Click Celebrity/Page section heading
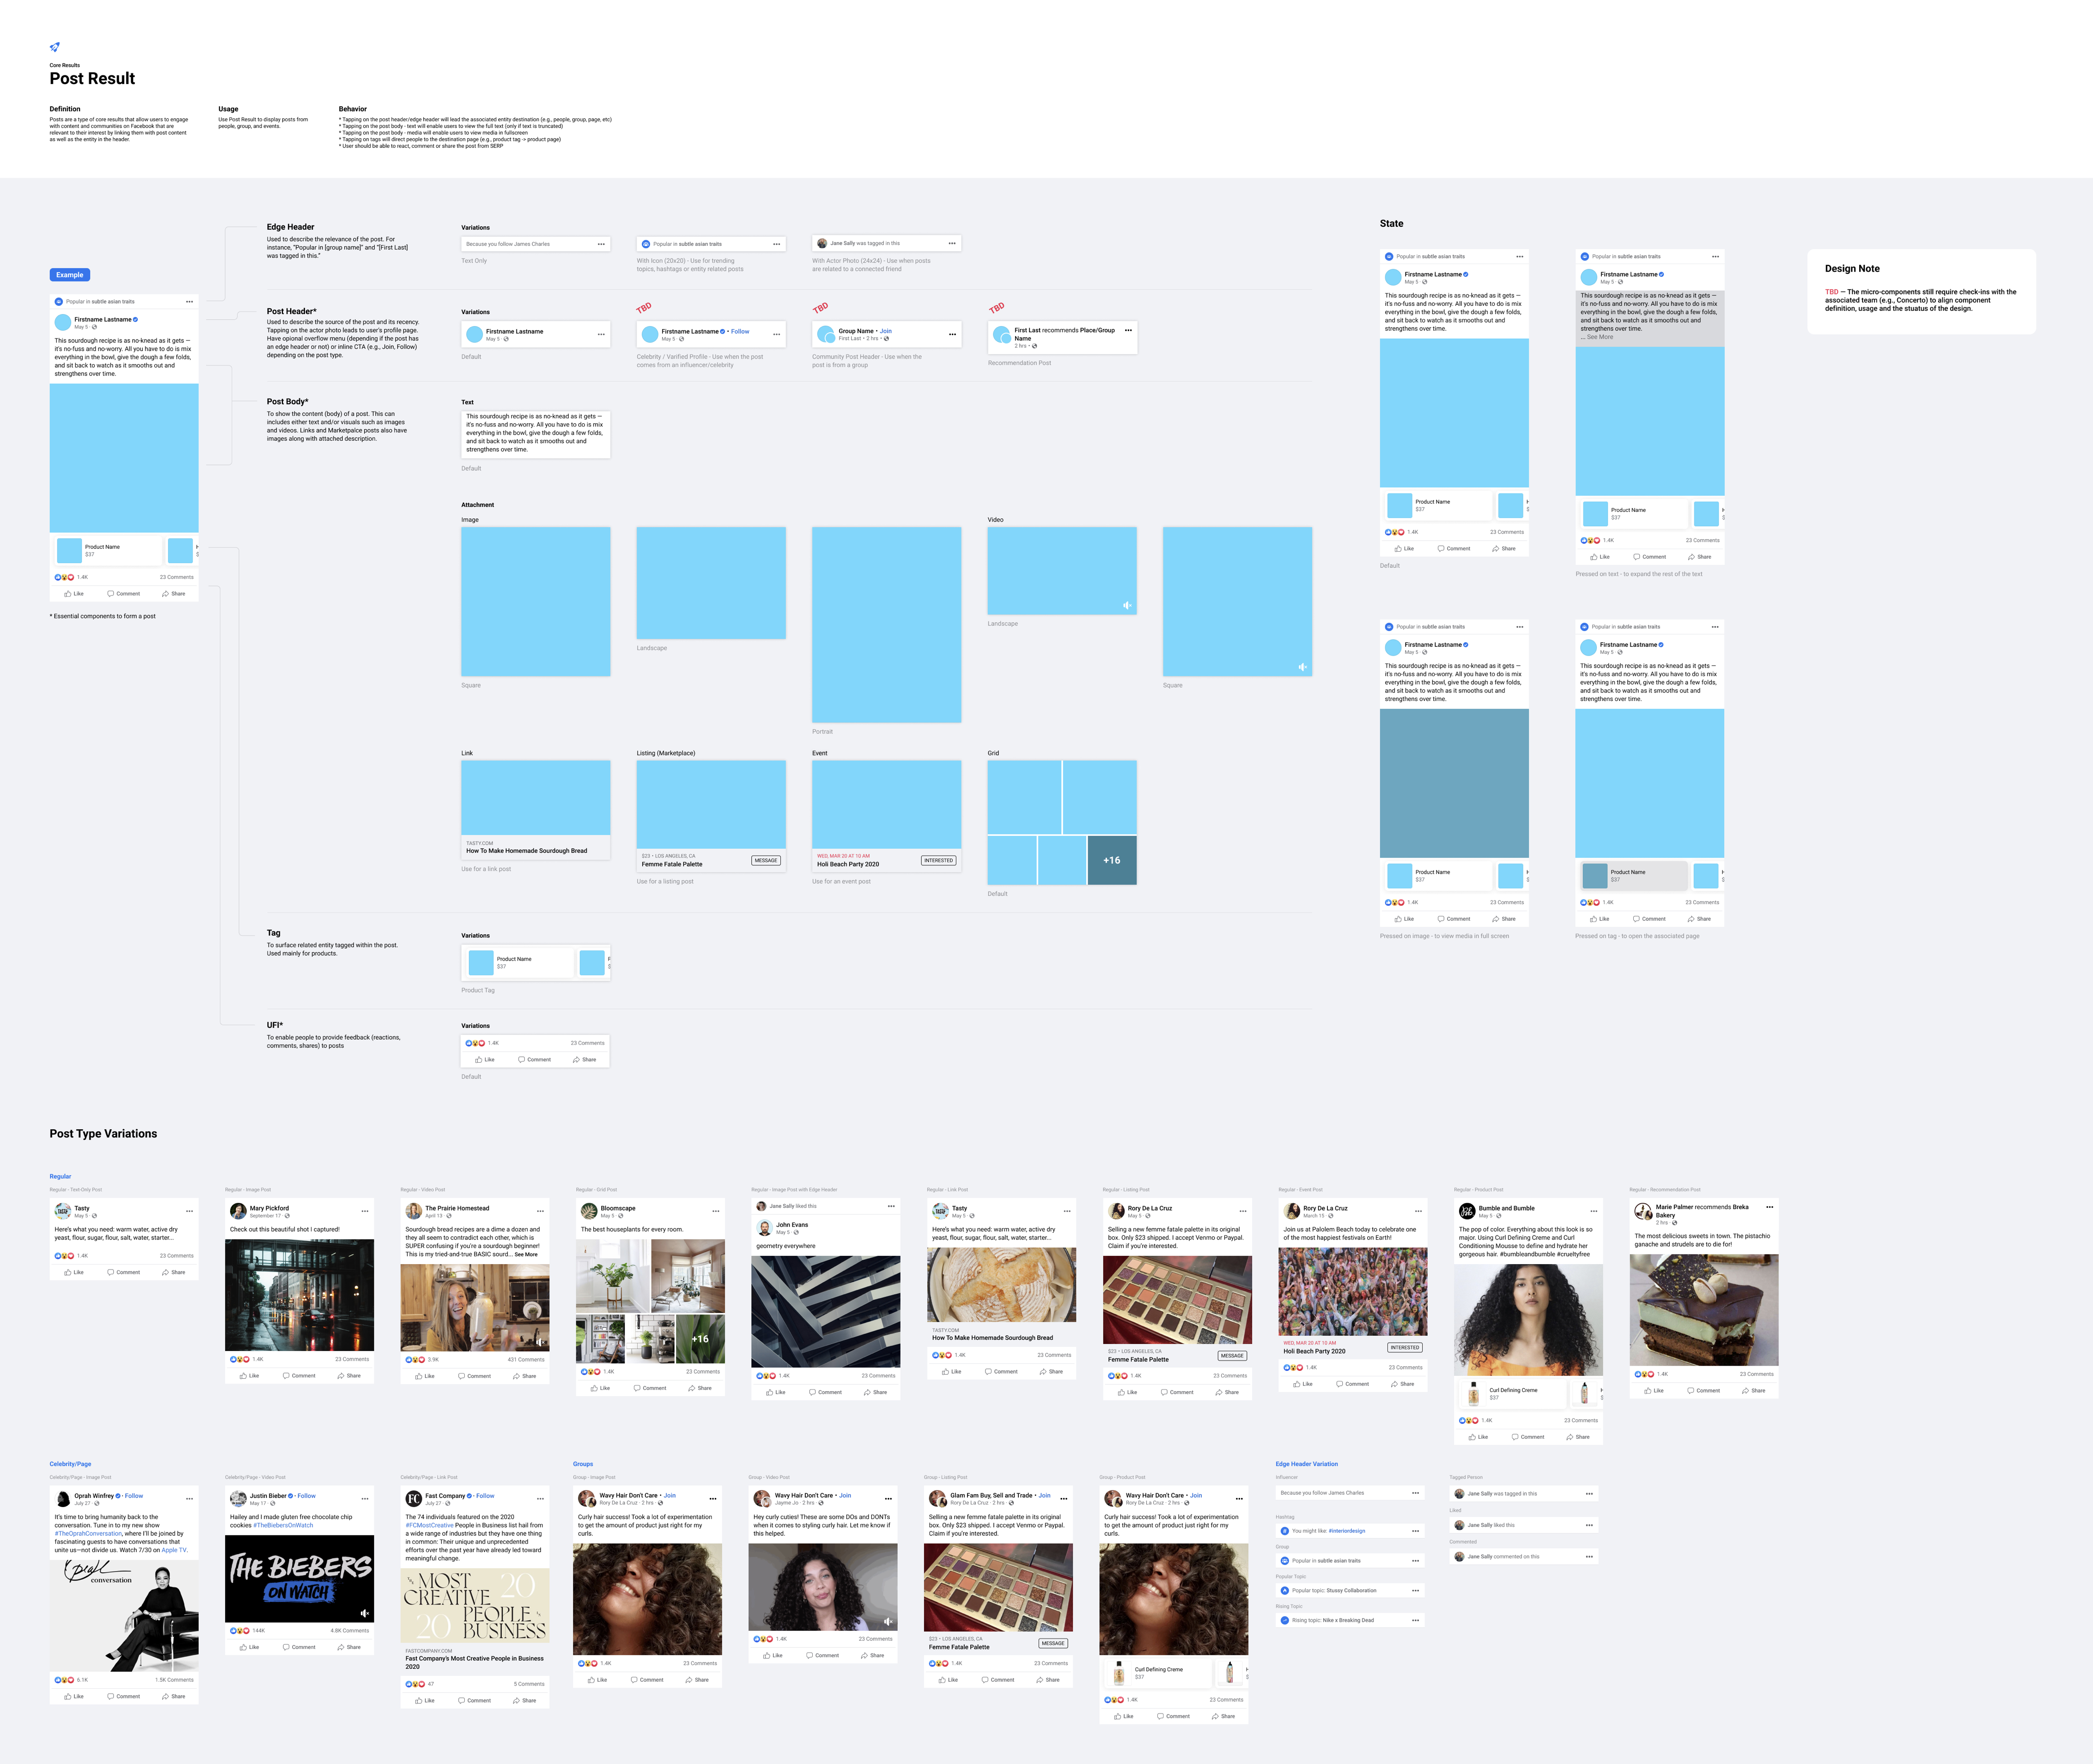 click(71, 1464)
